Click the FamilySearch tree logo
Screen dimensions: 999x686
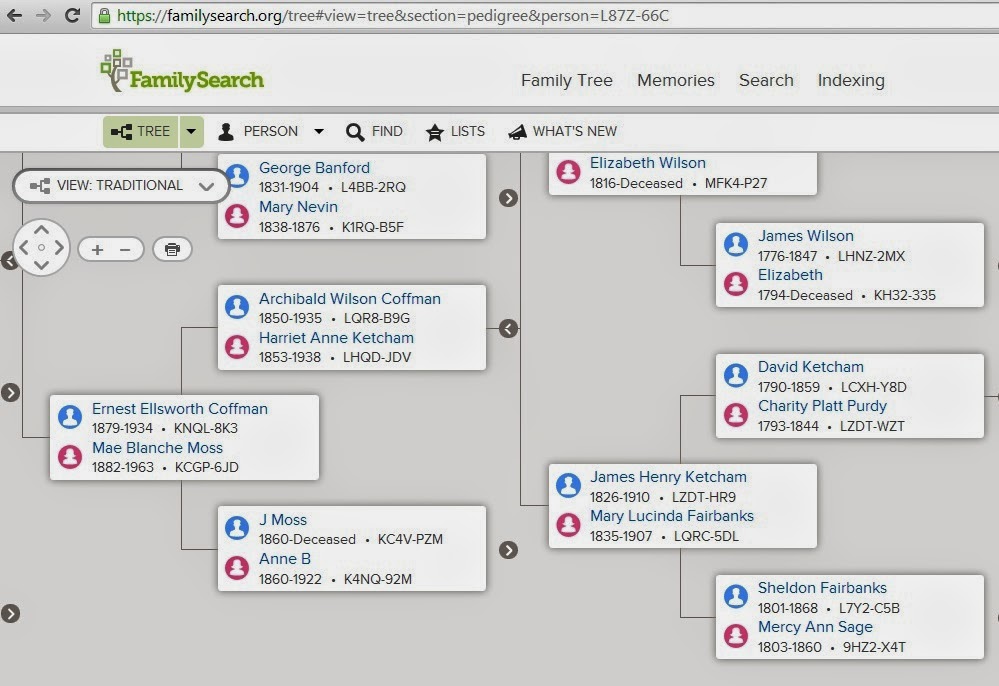coord(117,70)
